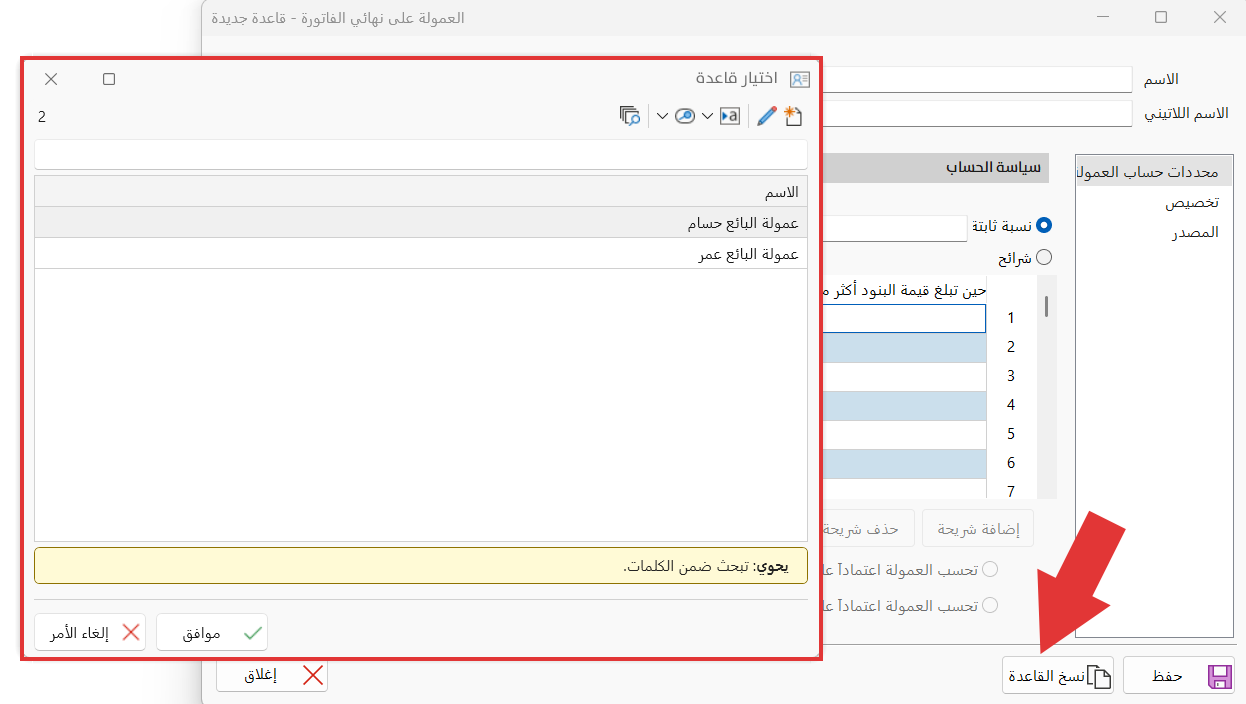Click tier row number 6
This screenshot has height=704, width=1246.
point(1011,463)
